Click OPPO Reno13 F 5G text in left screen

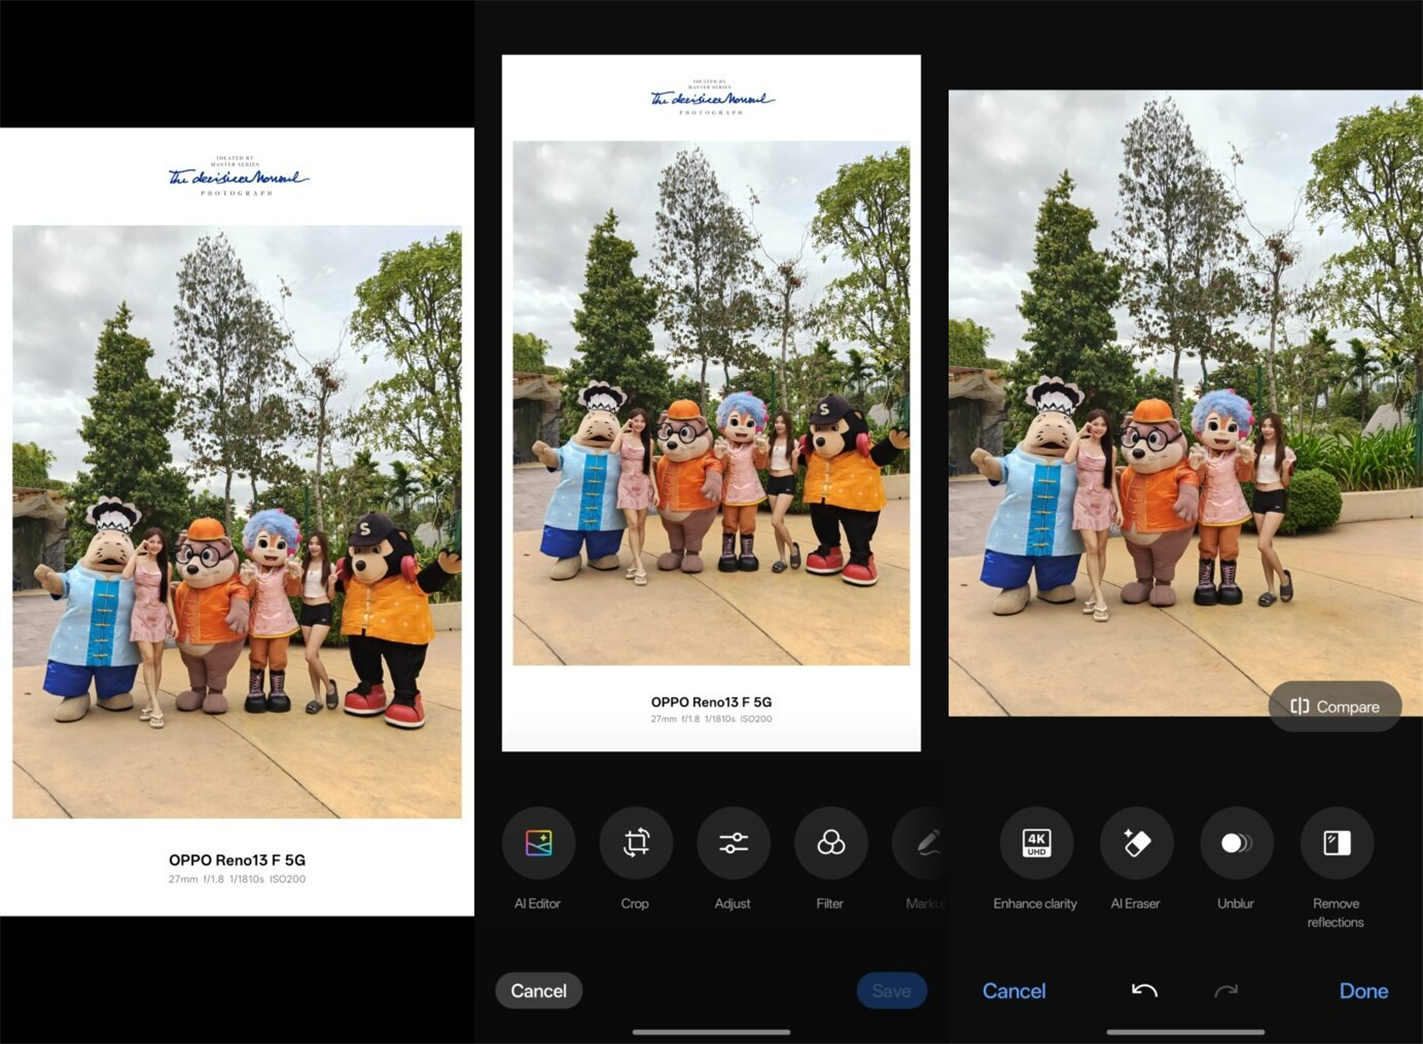pos(237,860)
